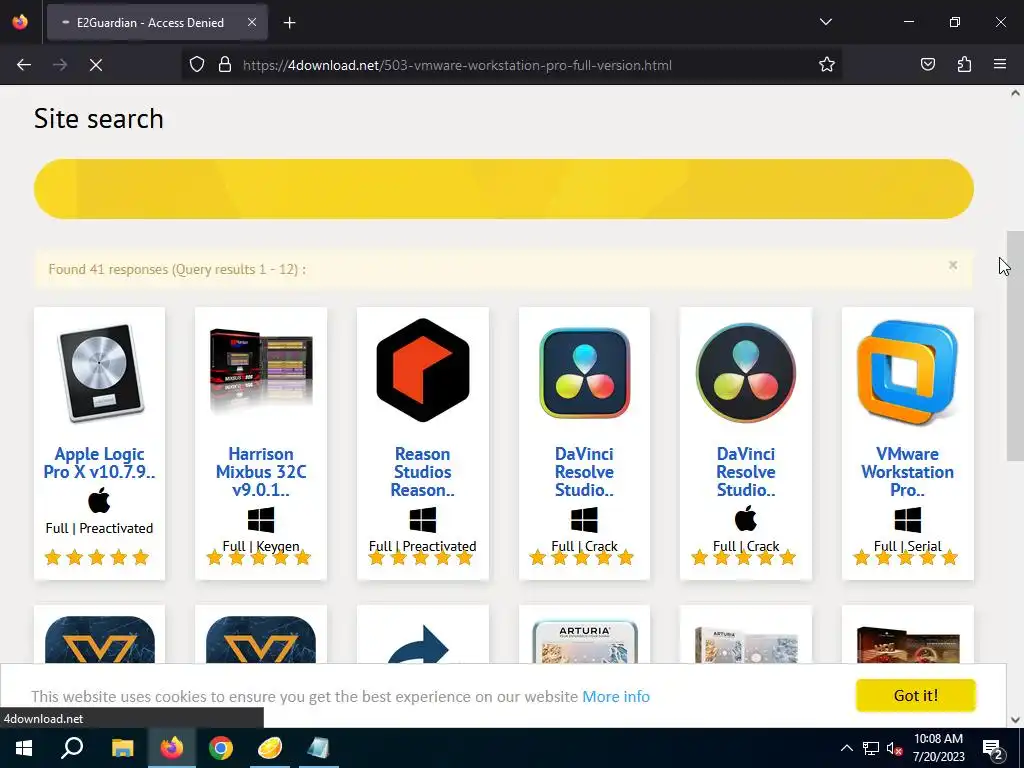Read cookie policy via More info
Screen dimensions: 1024x768
click(616, 696)
